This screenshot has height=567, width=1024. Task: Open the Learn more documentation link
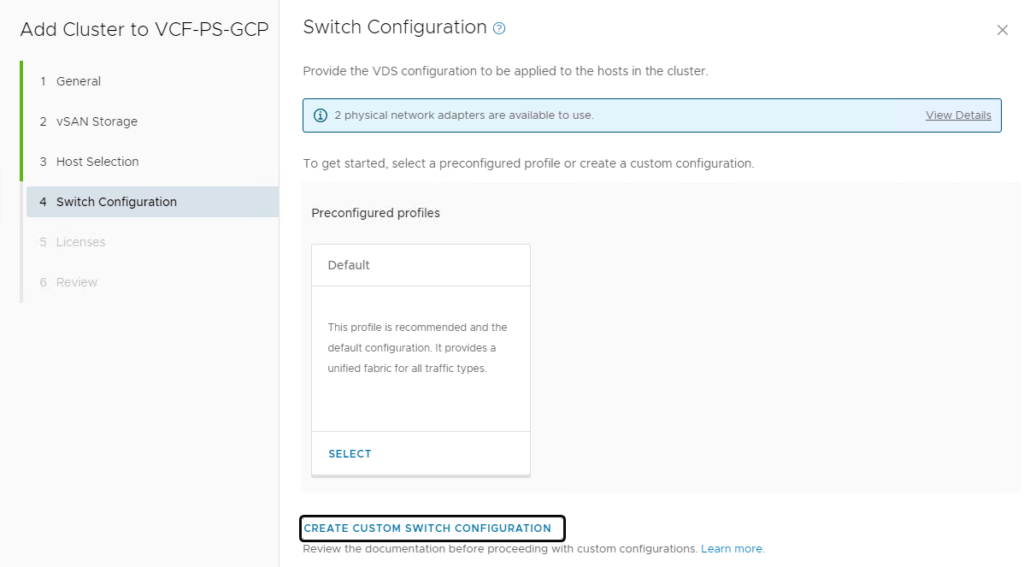tap(732, 549)
